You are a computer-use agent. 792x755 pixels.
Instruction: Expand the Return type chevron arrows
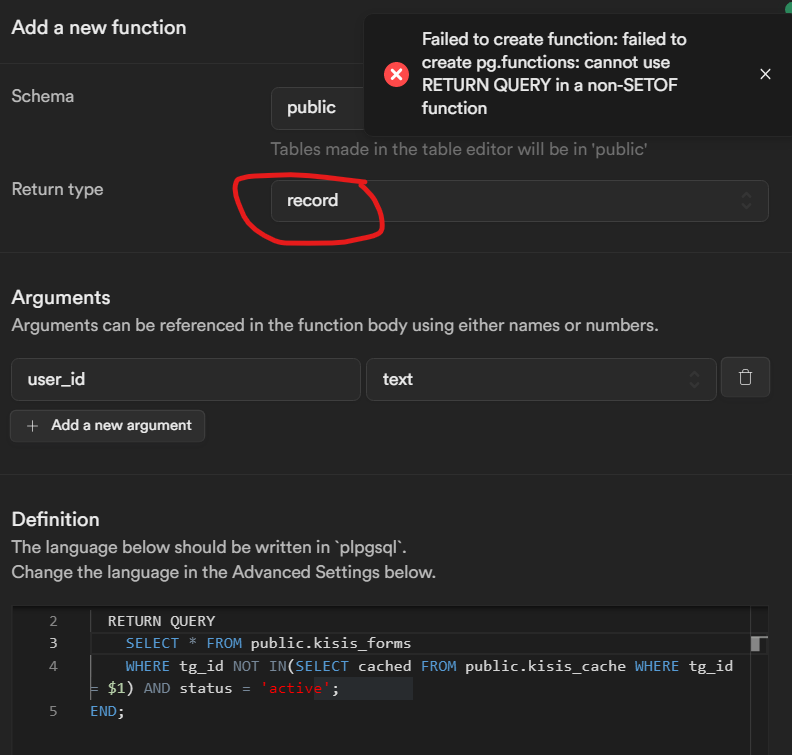pos(746,200)
